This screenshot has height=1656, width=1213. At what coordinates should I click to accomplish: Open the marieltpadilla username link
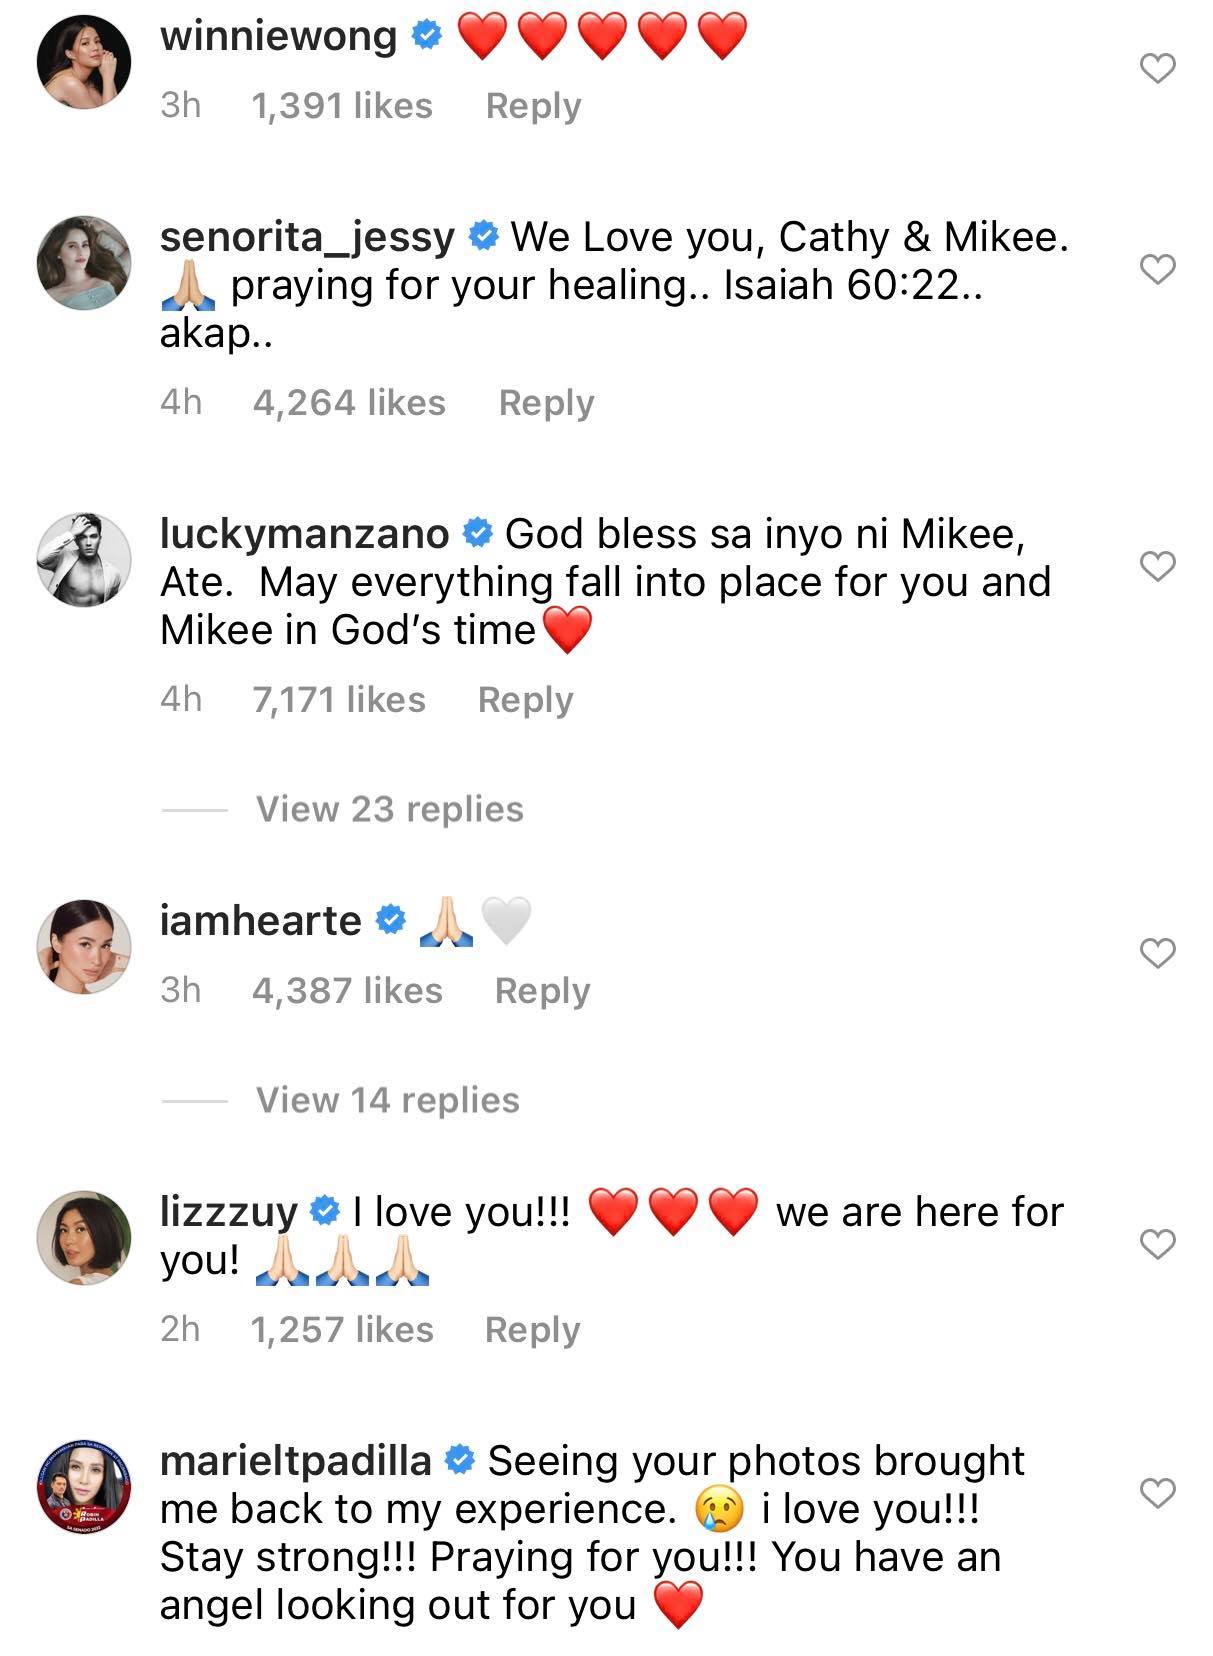(x=296, y=1461)
